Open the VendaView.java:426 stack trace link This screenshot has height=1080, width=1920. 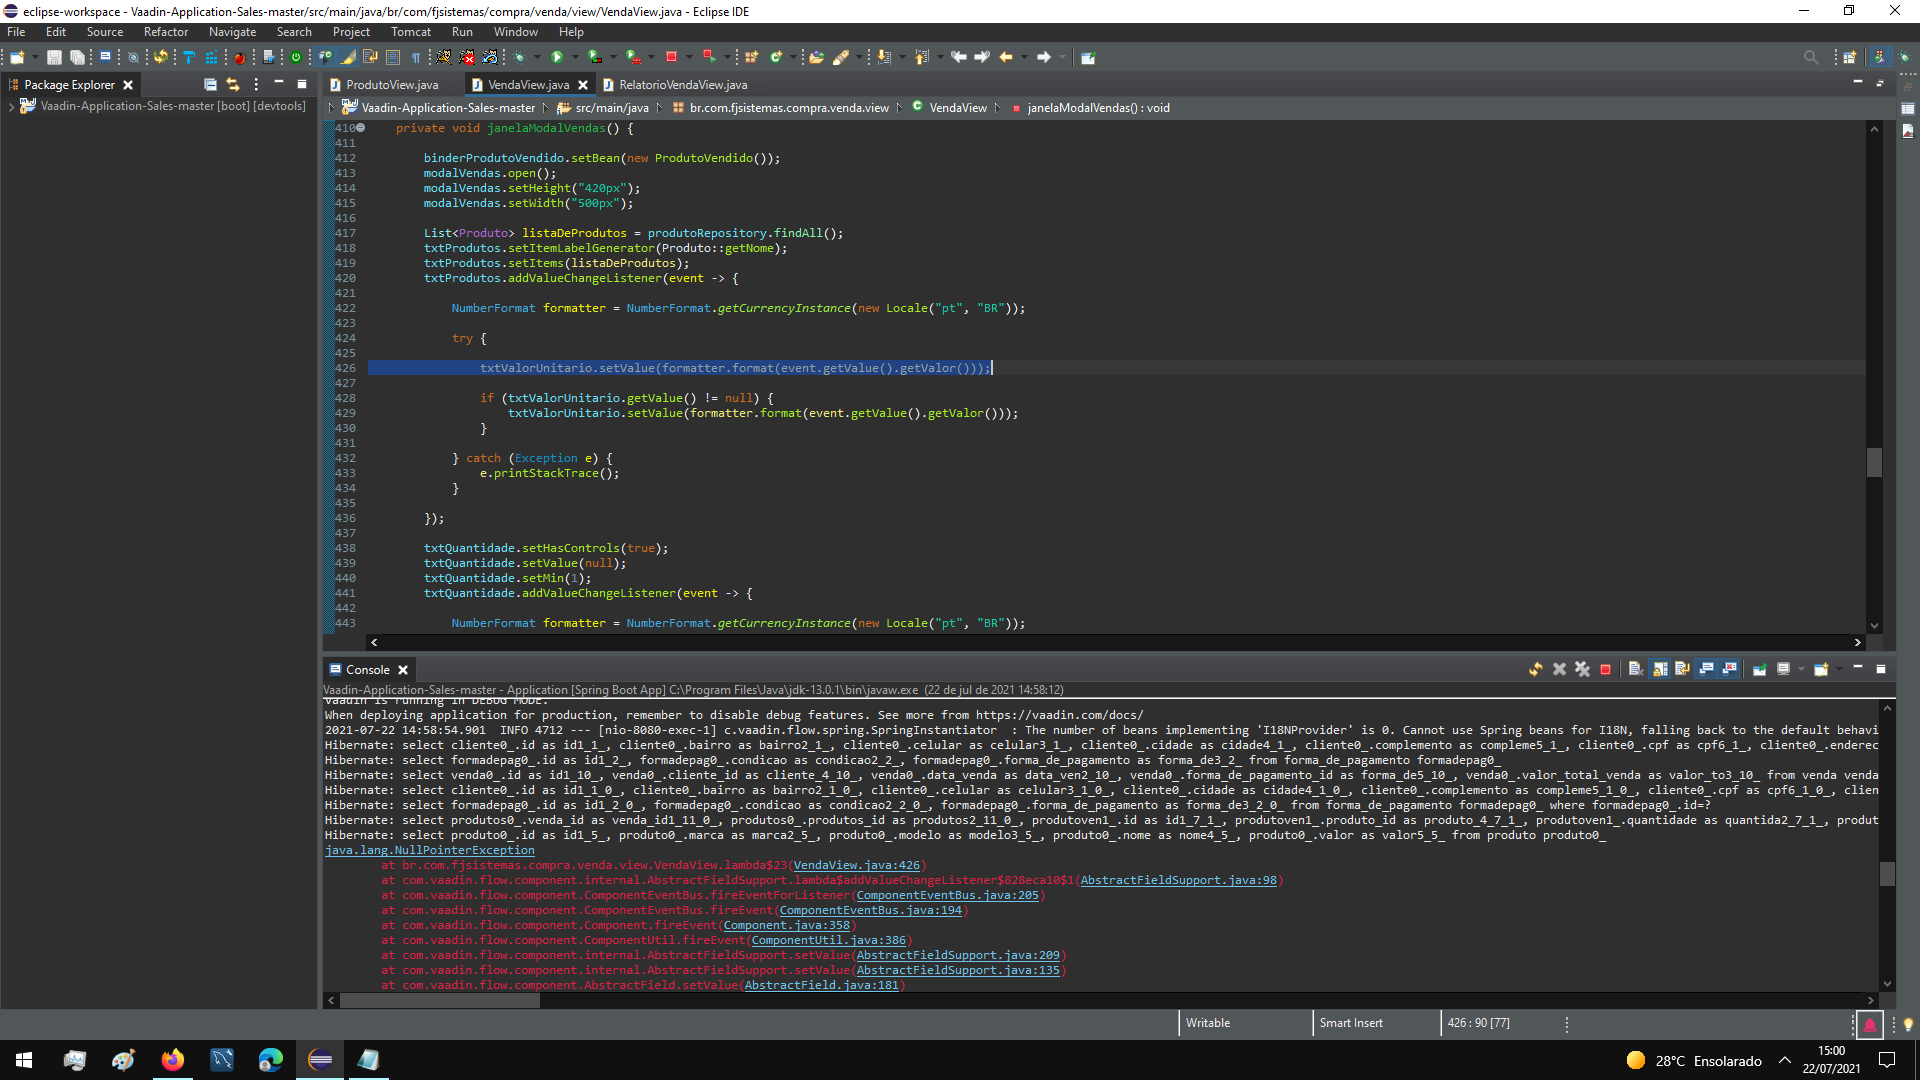pyautogui.click(x=856, y=866)
